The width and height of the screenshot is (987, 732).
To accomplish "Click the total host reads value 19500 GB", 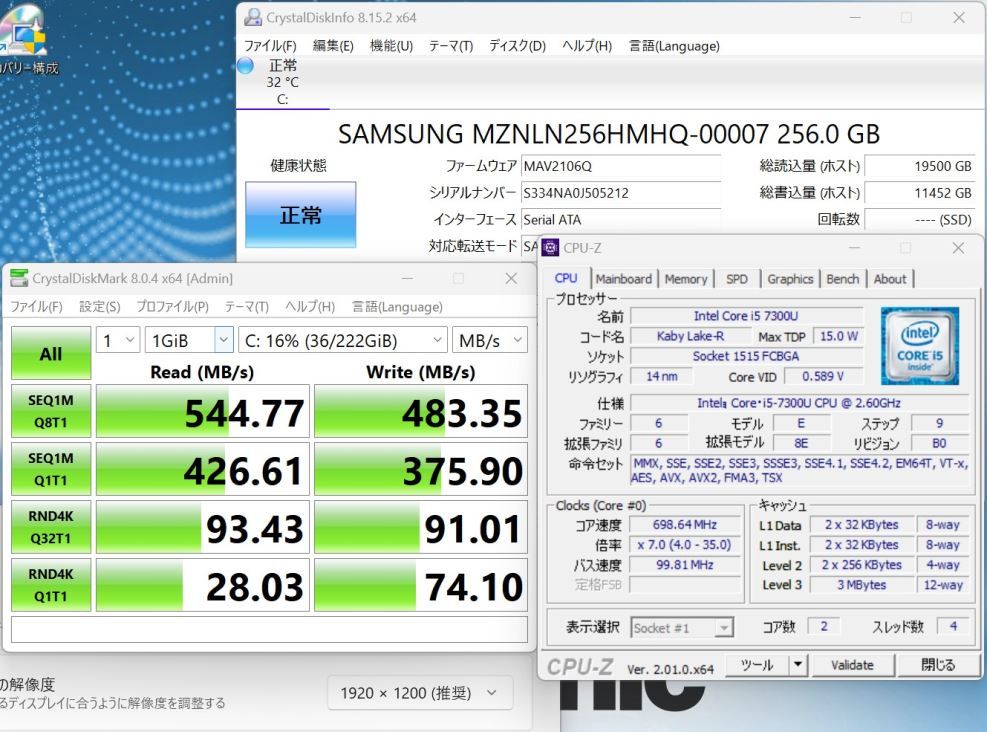I will point(920,166).
